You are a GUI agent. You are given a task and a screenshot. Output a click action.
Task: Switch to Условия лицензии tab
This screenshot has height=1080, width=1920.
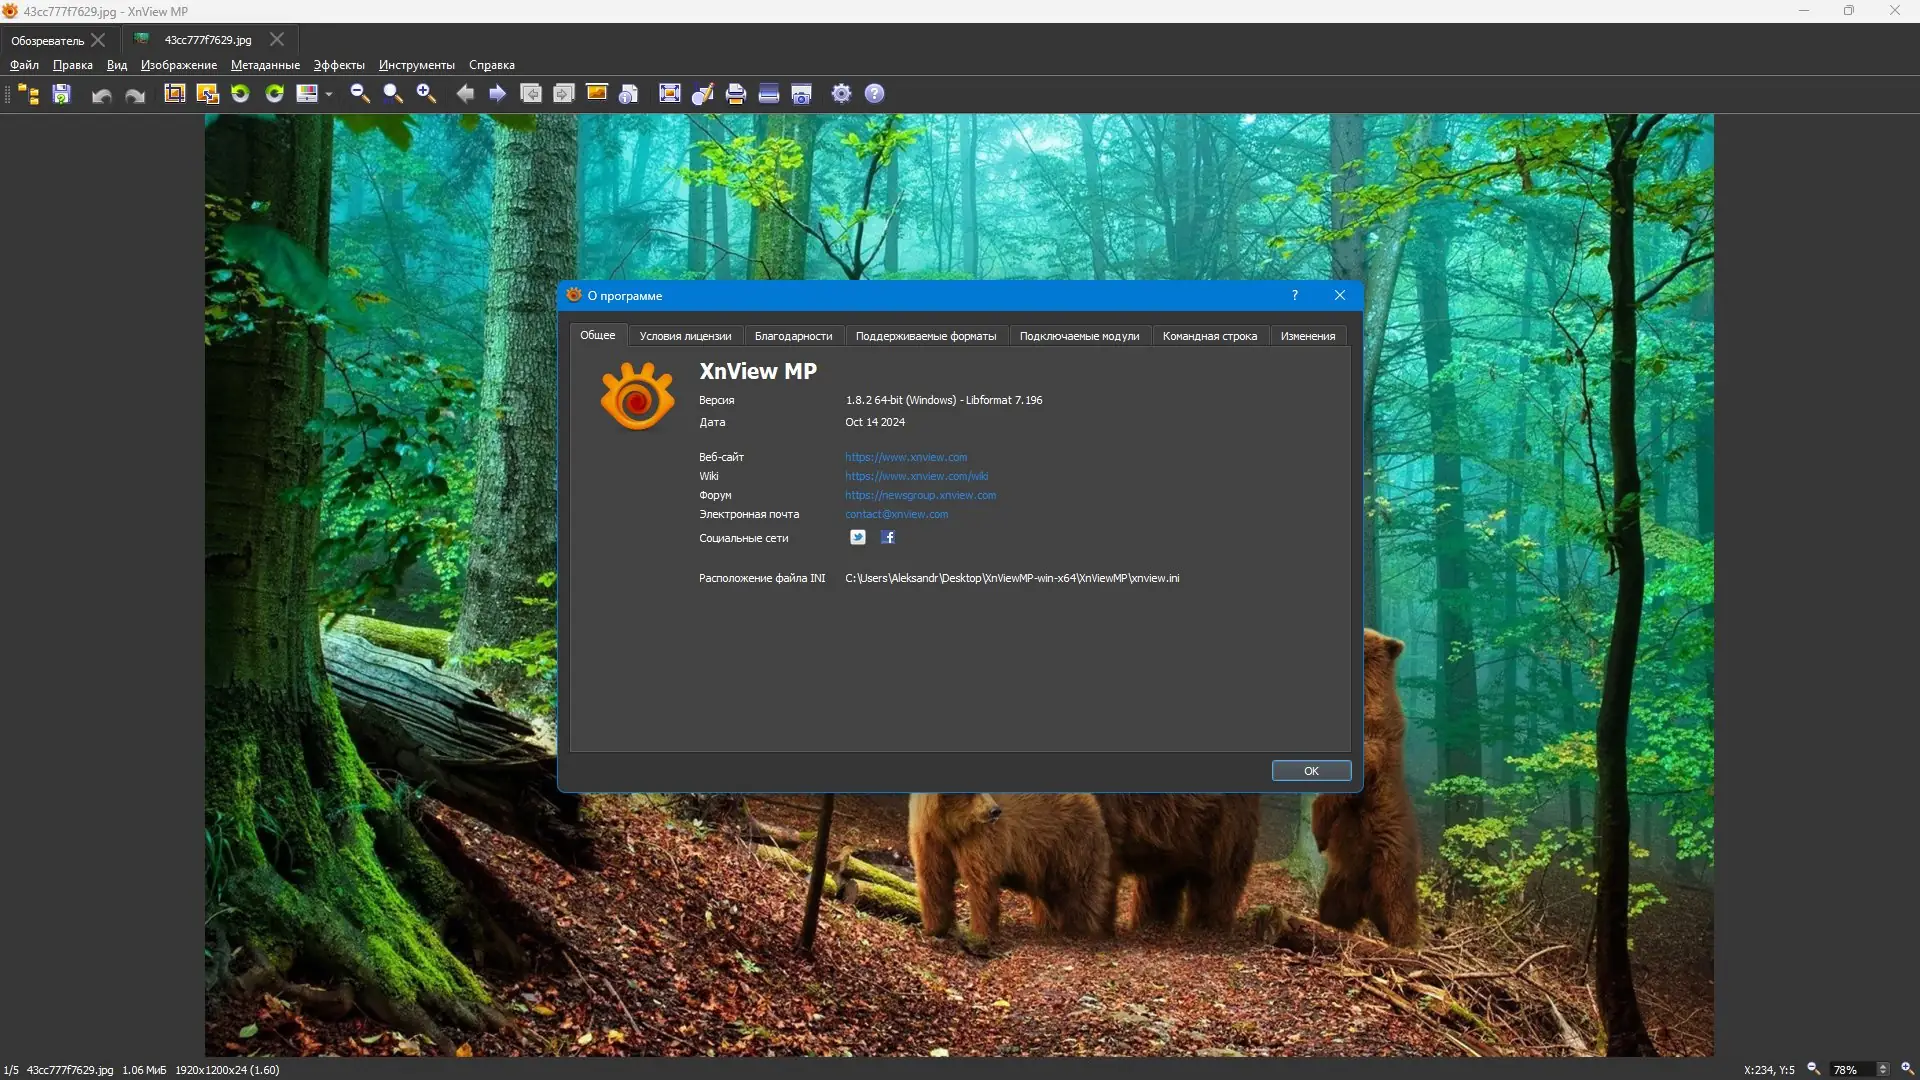point(685,336)
